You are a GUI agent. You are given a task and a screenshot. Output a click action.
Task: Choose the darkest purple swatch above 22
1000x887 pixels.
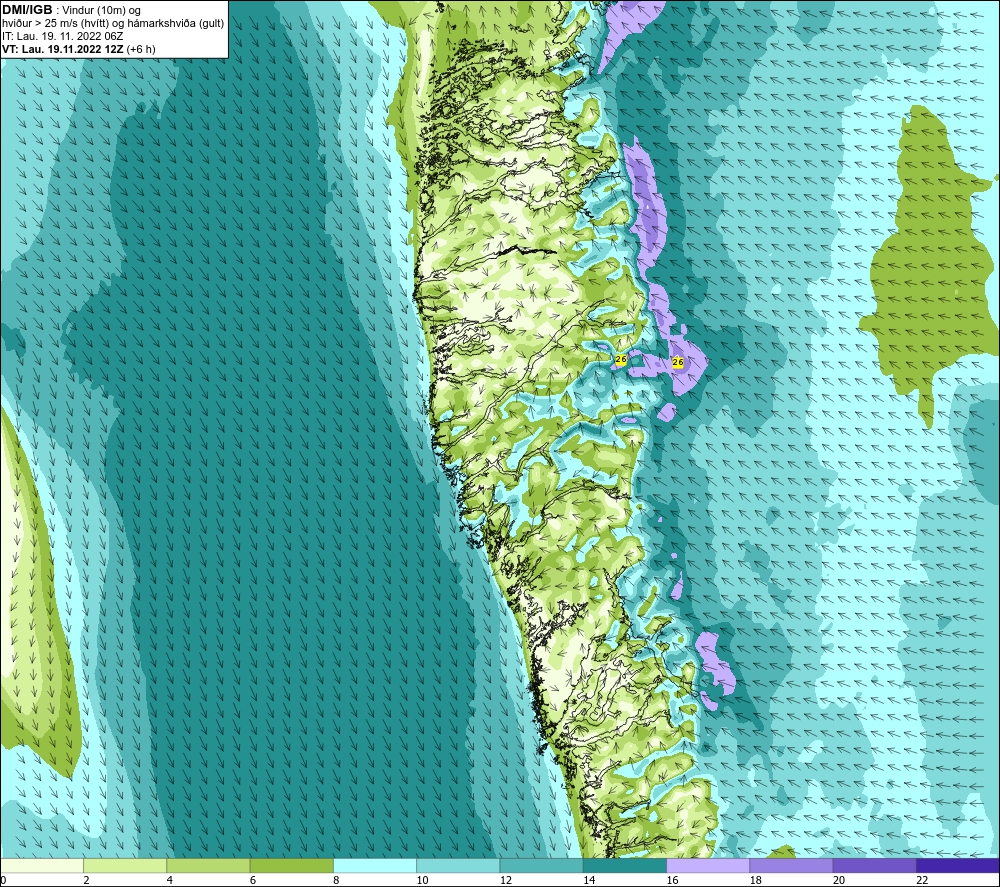pos(957,865)
